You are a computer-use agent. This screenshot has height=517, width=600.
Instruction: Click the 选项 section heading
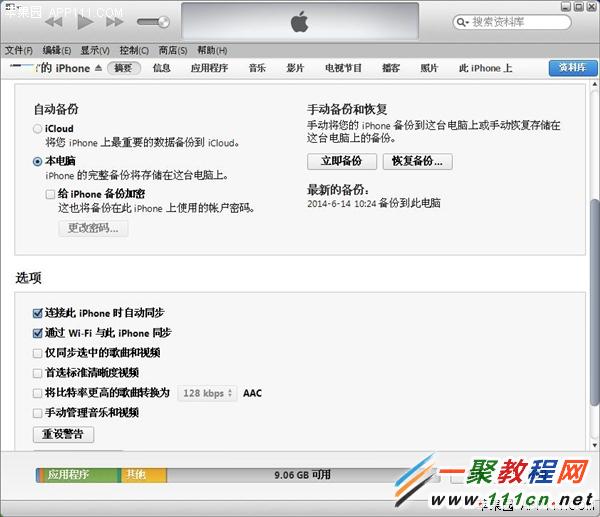[x=28, y=278]
